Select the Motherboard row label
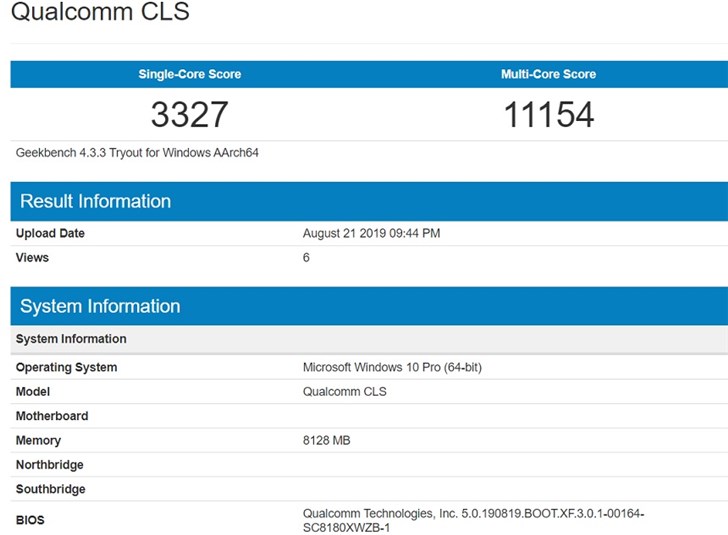The image size is (728, 535). [x=52, y=416]
